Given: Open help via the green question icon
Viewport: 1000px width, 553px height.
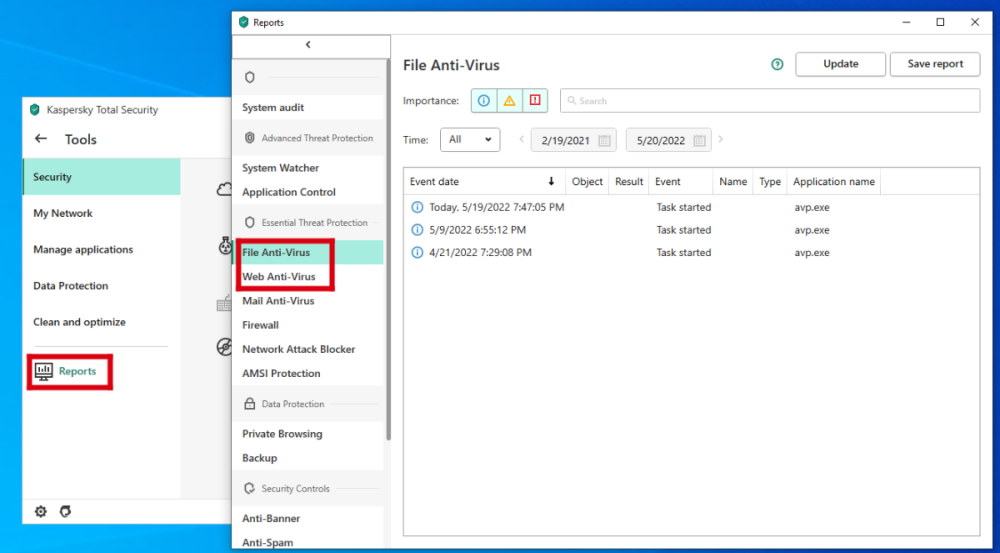Looking at the screenshot, I should [777, 64].
